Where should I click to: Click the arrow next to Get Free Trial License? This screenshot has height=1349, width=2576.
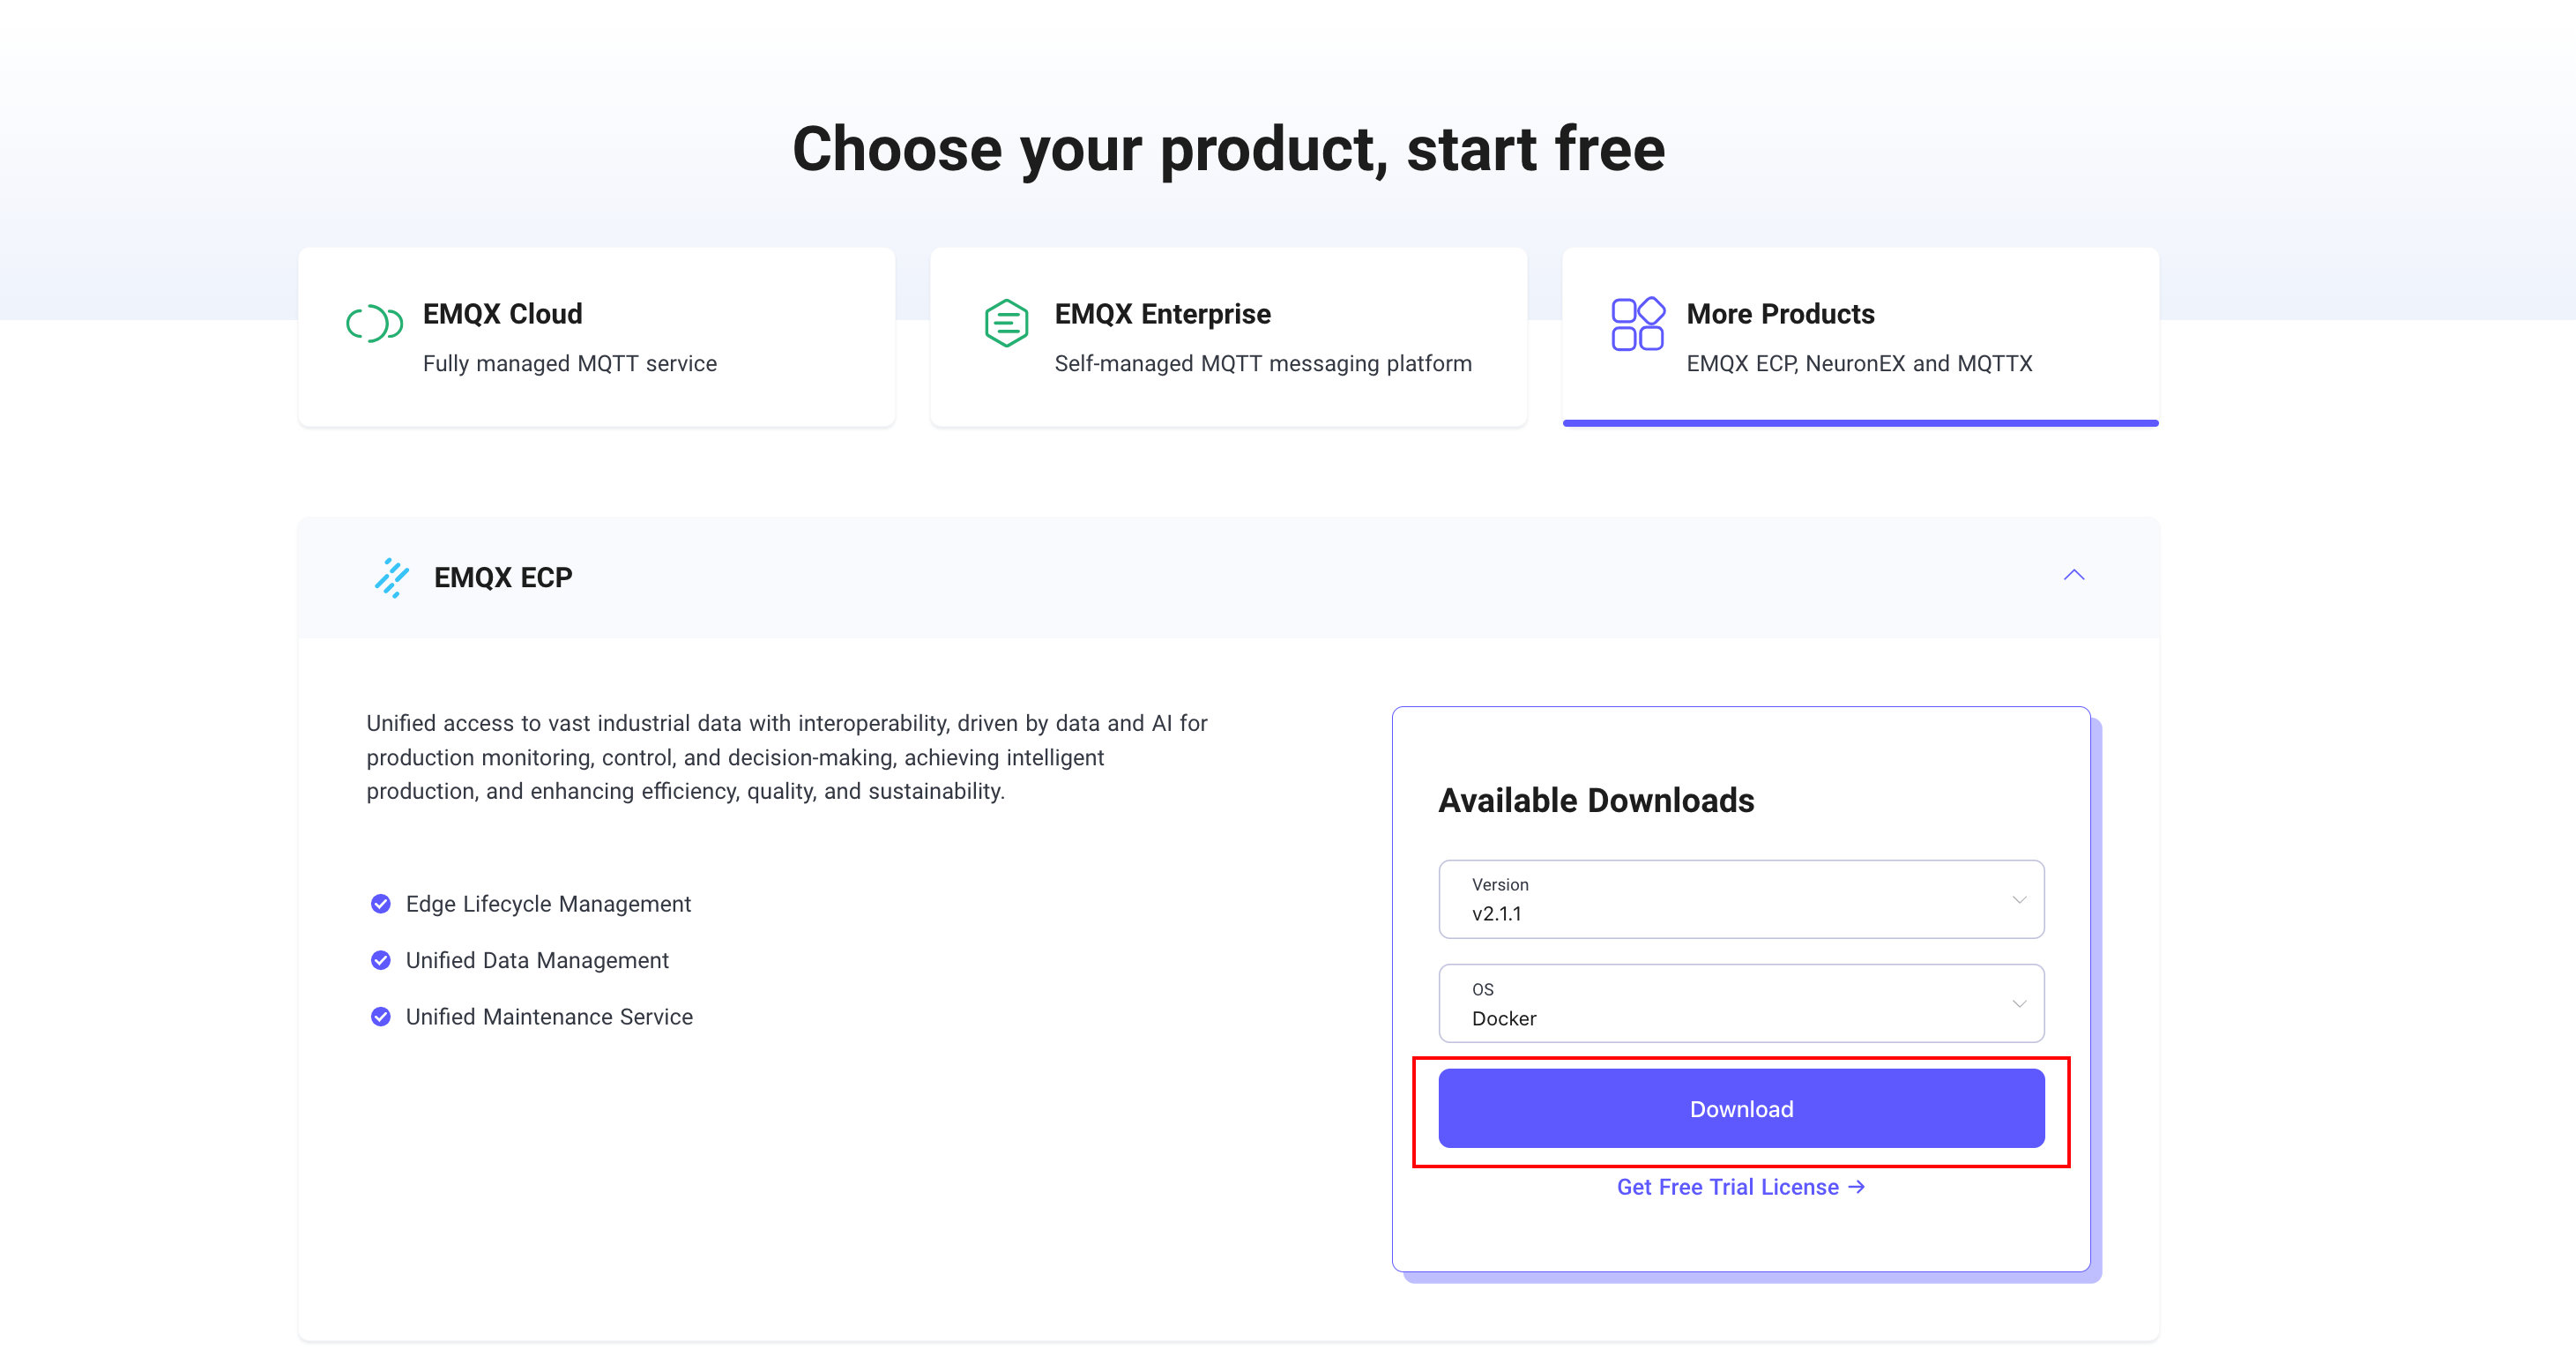1857,1187
